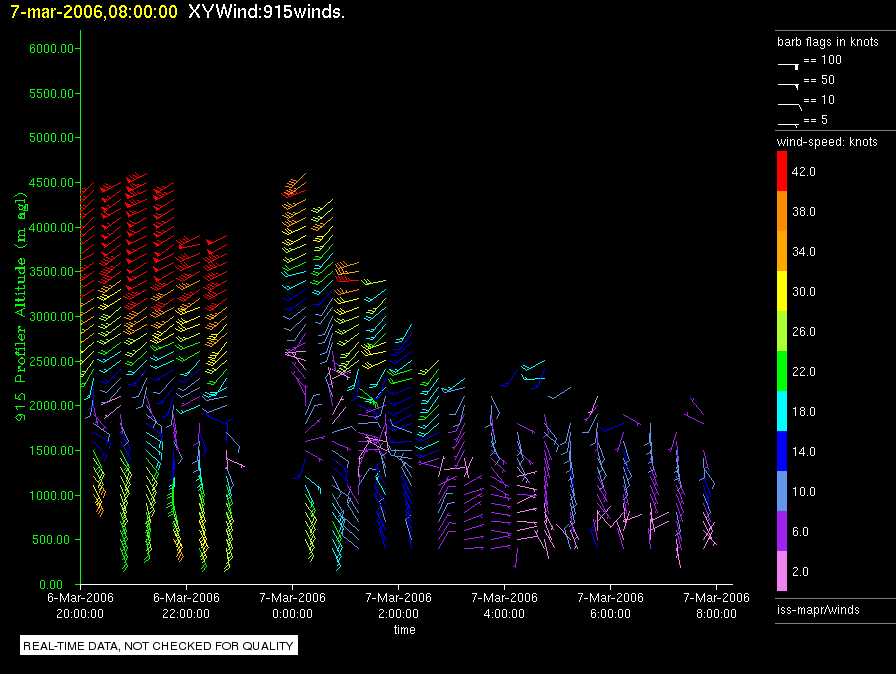
Task: Select the 10-knot barb flag symbol
Action: [x=789, y=103]
